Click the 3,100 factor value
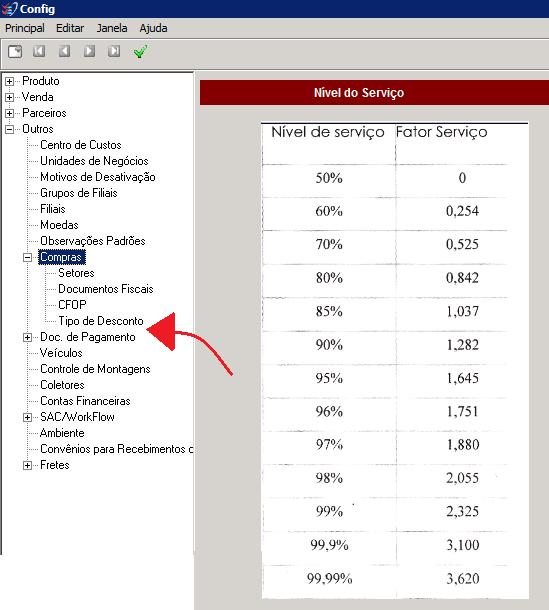Viewport: 549px width, 610px height. tap(462, 545)
